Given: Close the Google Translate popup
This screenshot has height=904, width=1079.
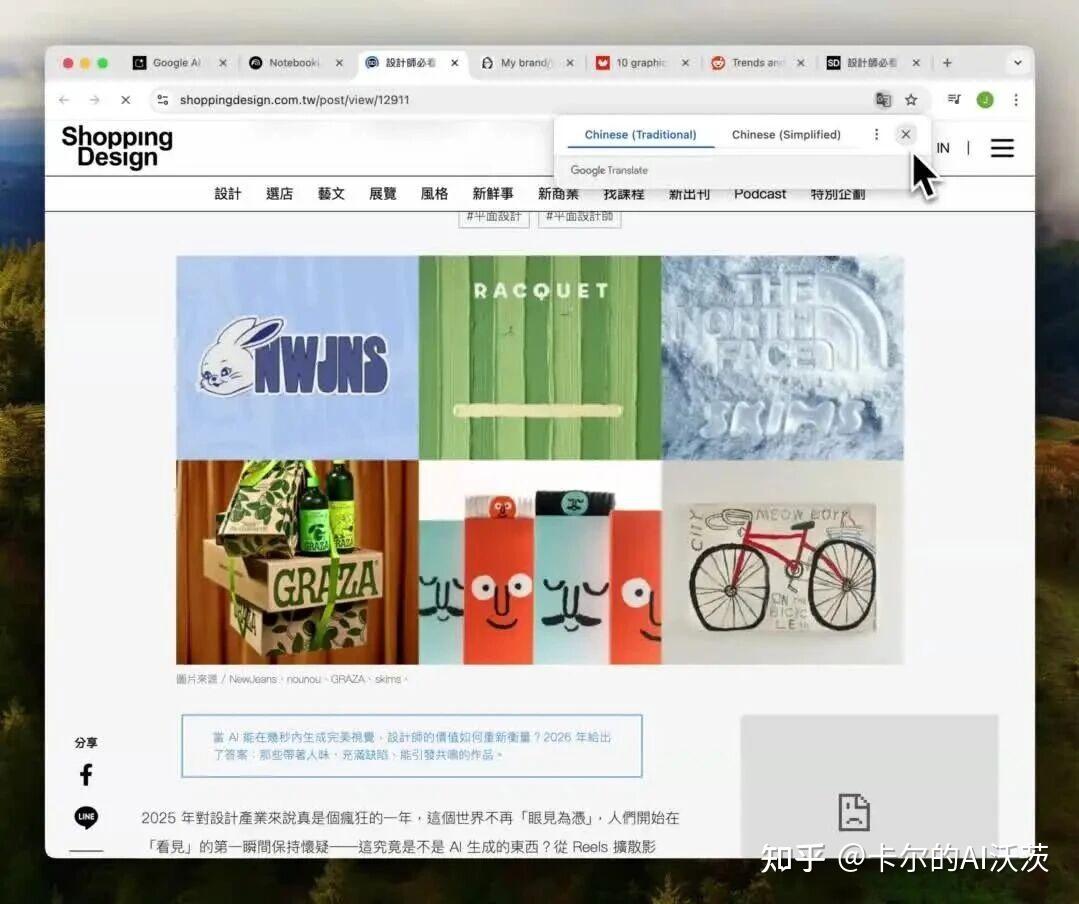Looking at the screenshot, I should [x=905, y=135].
